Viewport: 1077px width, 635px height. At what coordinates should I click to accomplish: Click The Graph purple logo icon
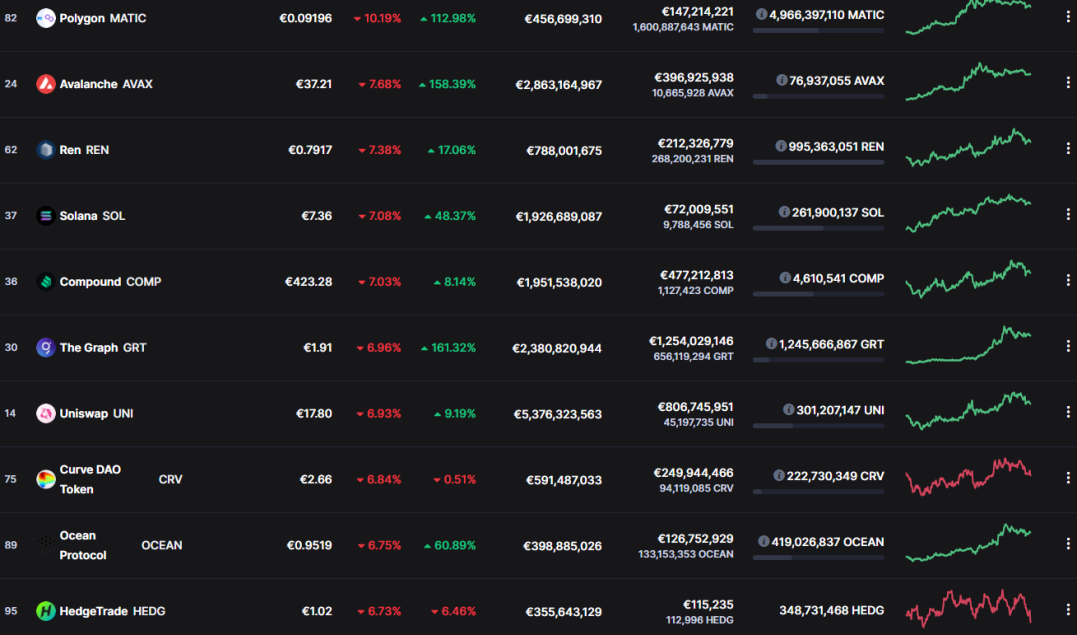45,348
